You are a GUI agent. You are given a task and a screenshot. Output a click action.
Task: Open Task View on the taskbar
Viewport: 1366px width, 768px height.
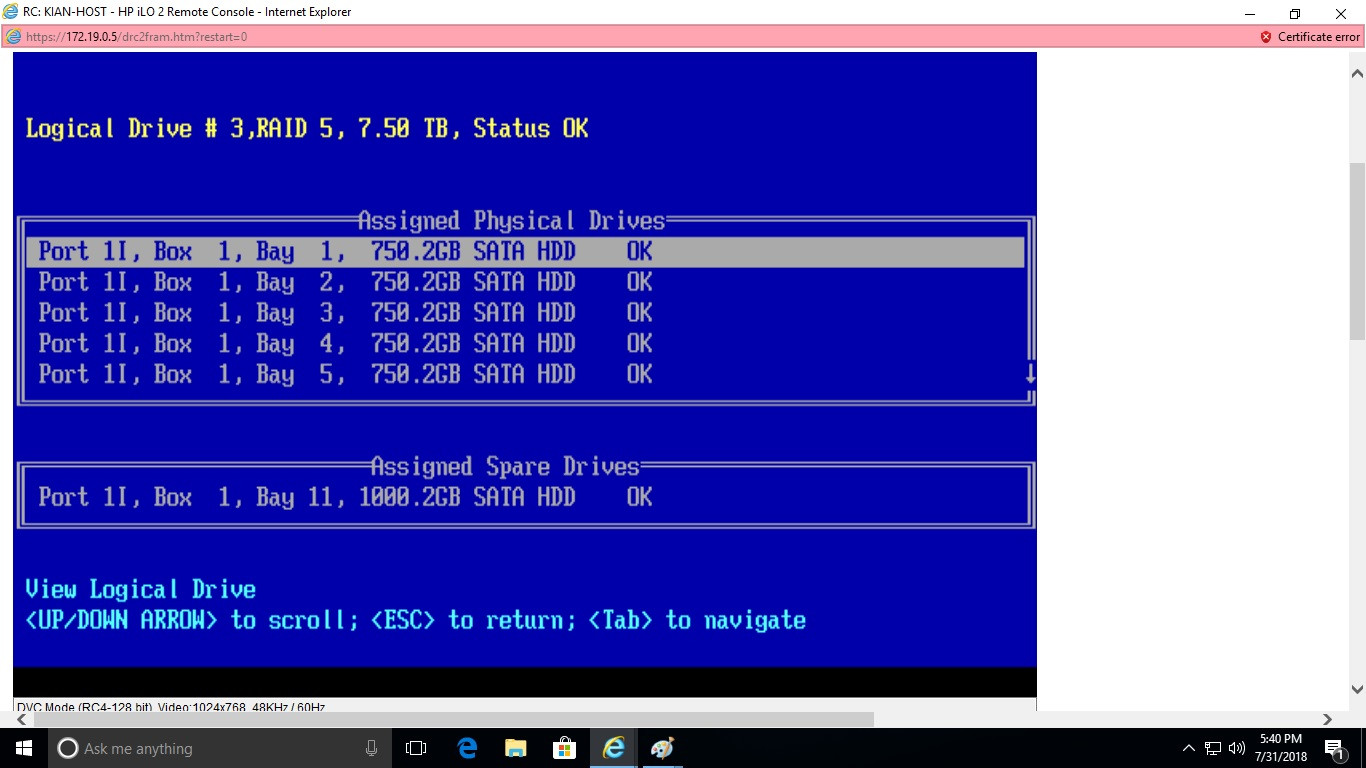coord(416,748)
